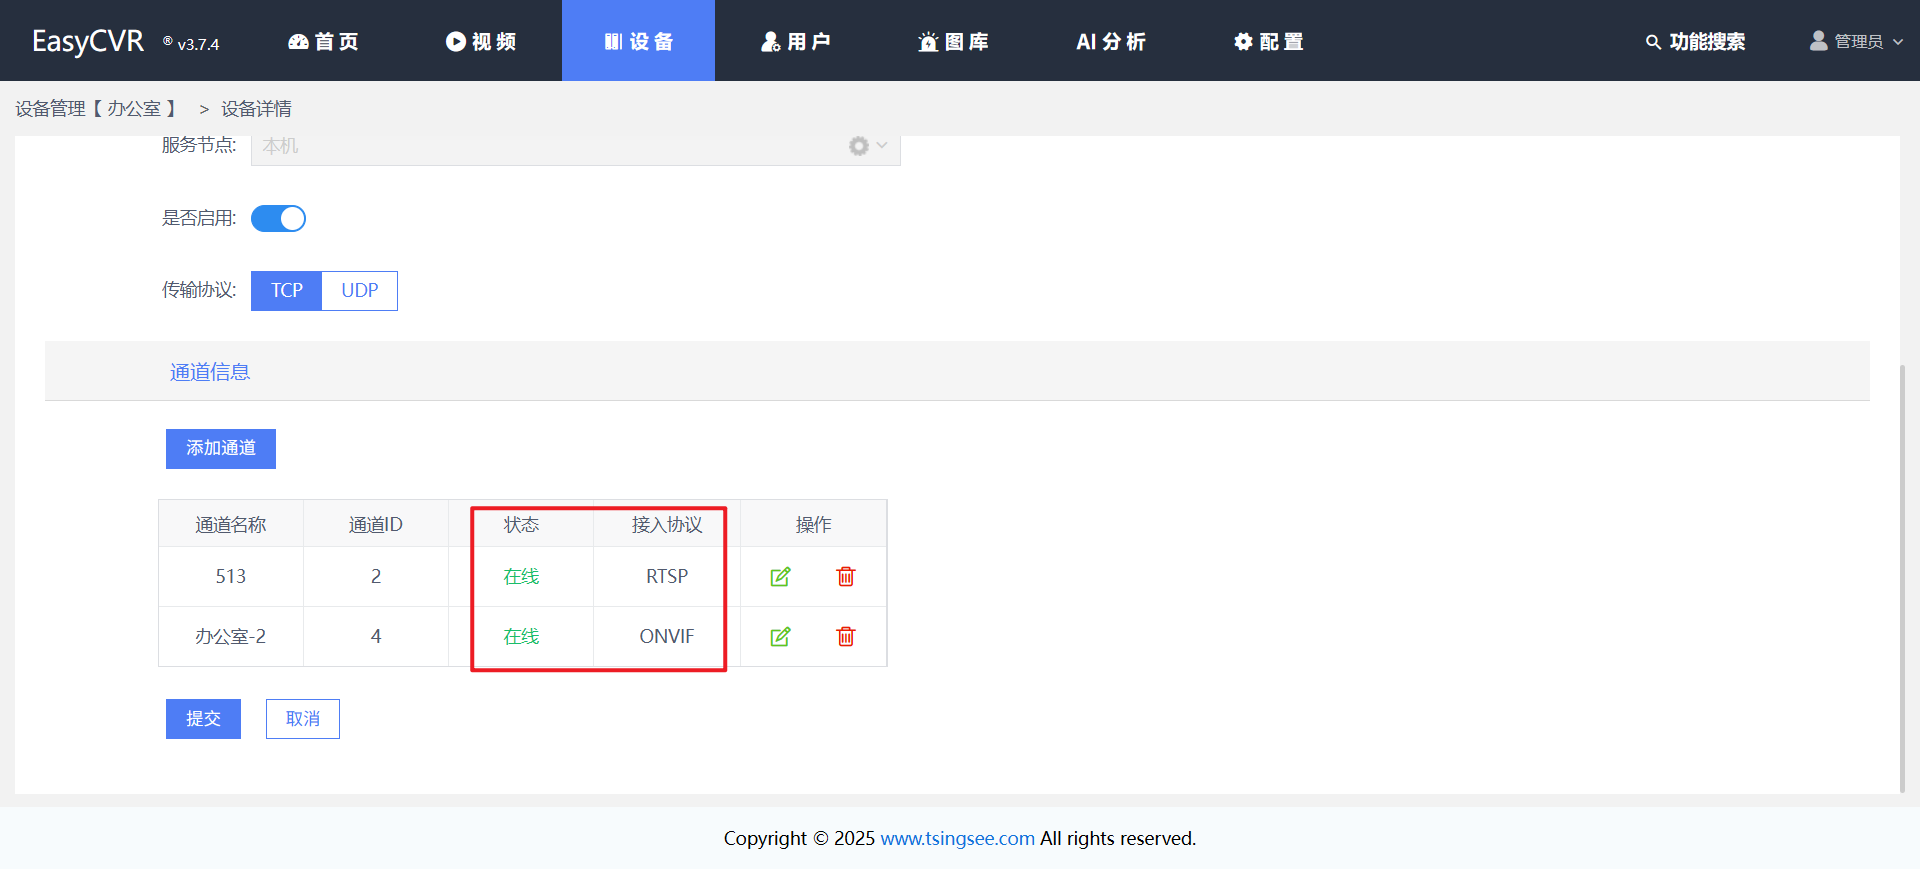Open the AI分析 tab
Screen dimensions: 1920x869
pos(1110,41)
